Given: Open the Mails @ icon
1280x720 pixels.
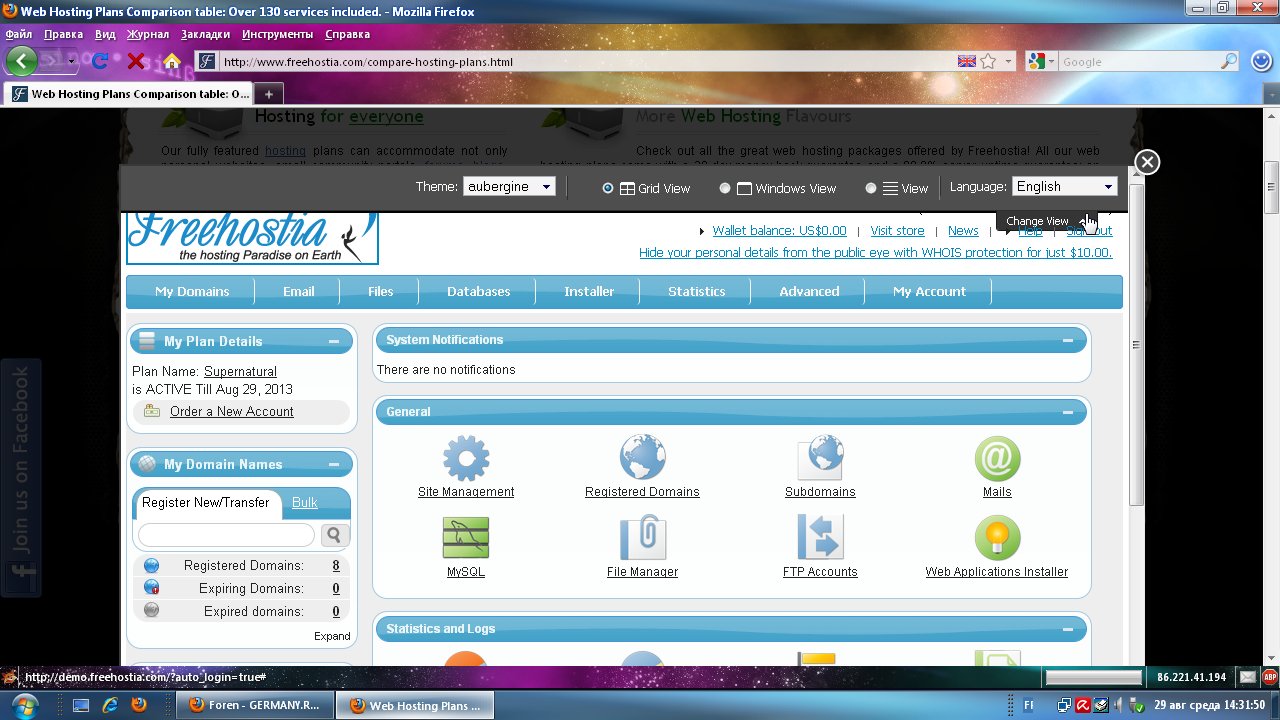Looking at the screenshot, I should pos(997,459).
